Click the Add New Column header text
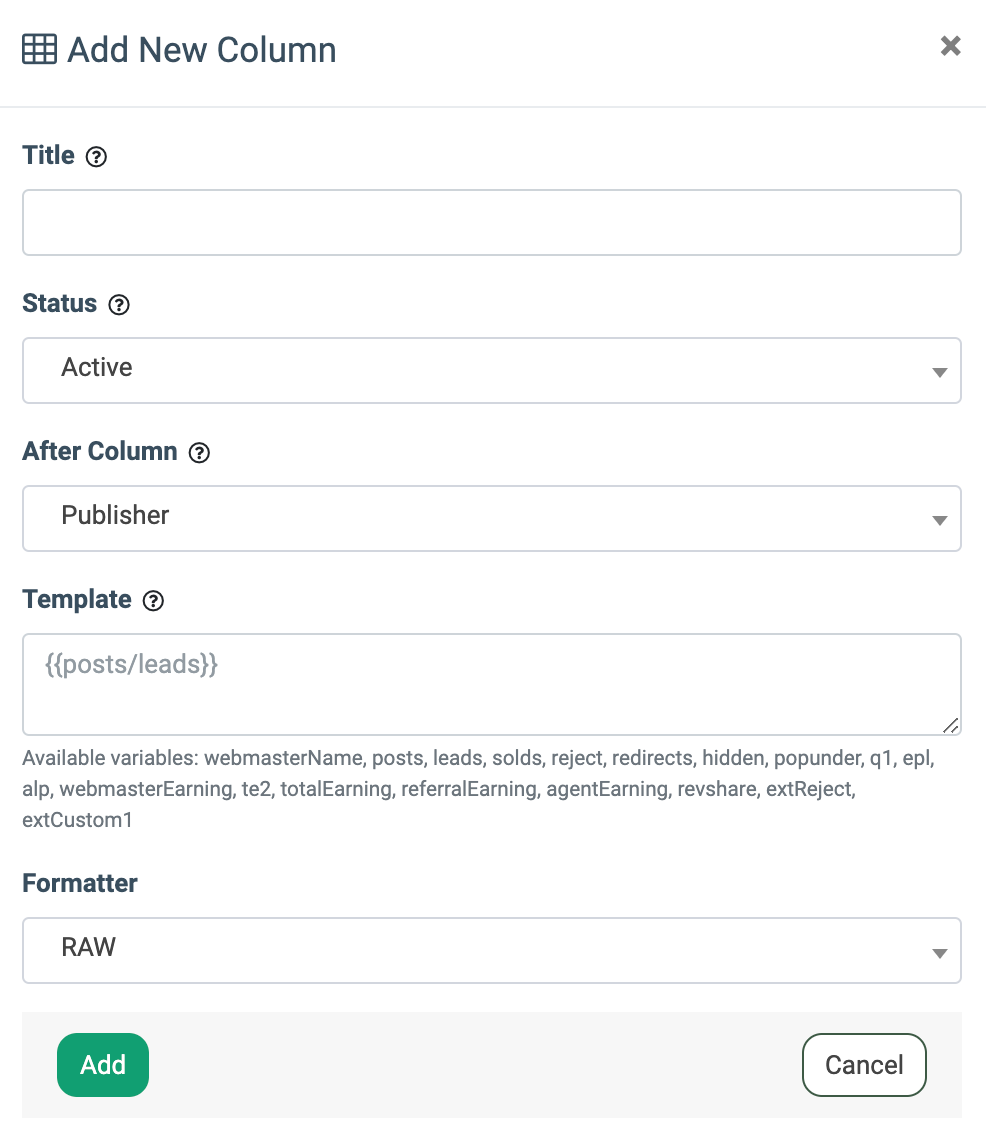 pos(201,50)
